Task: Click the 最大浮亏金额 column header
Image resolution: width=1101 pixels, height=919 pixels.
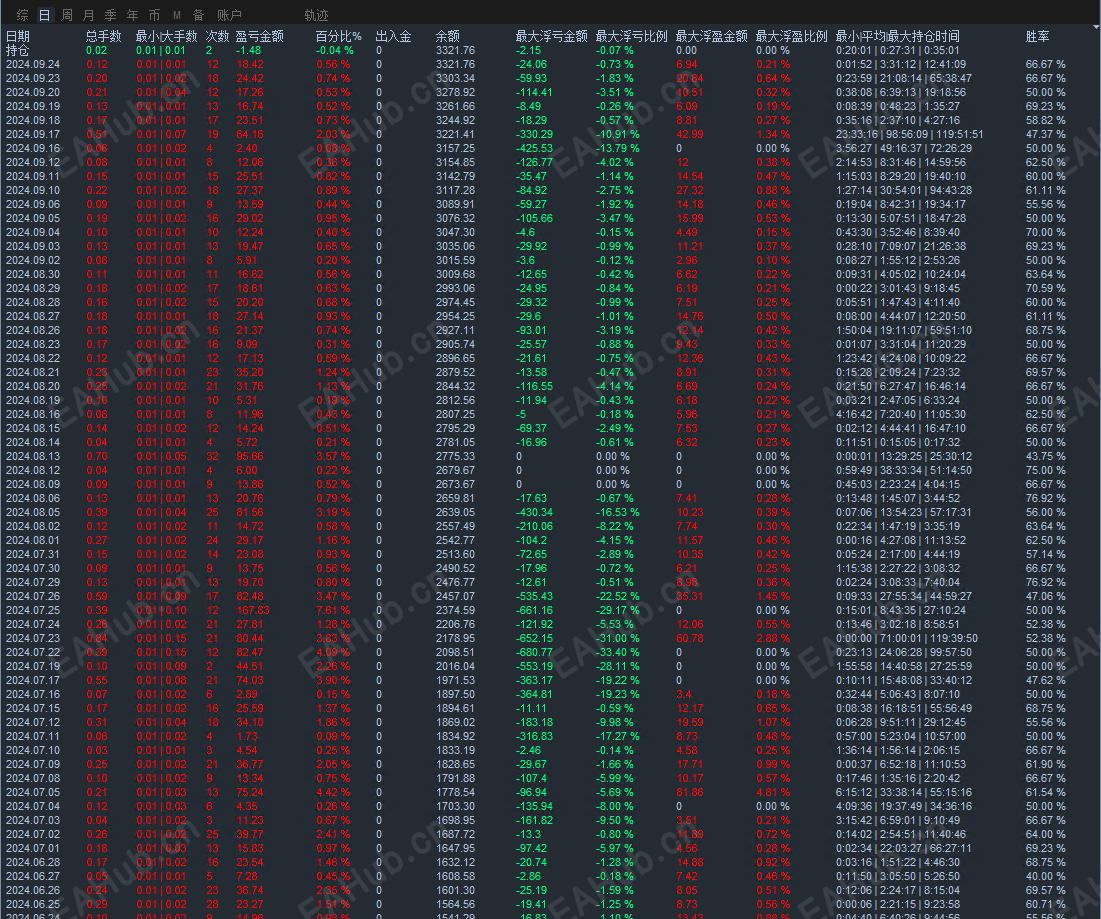Action: click(551, 36)
